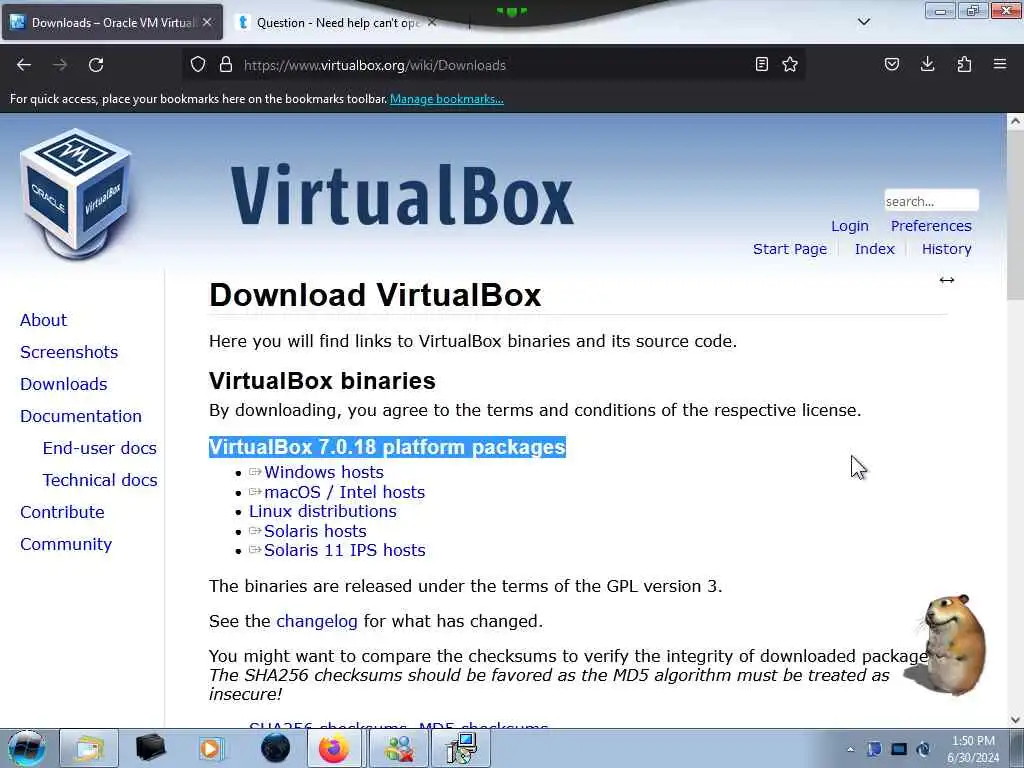Open tracking protection shield icon
The image size is (1024, 768).
(198, 65)
